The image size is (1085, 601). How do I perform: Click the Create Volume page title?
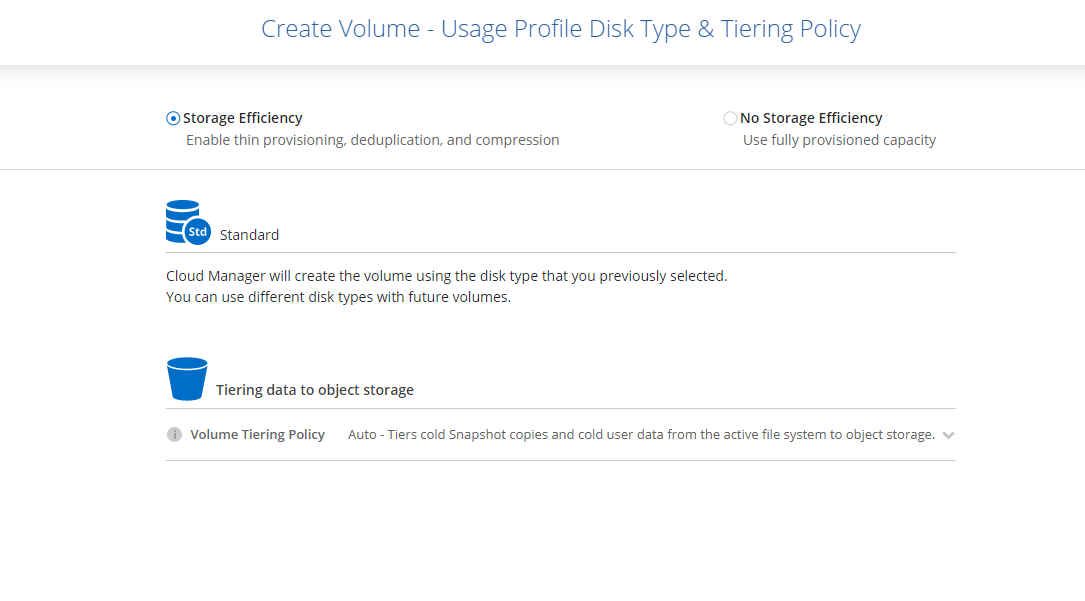pyautogui.click(x=561, y=29)
